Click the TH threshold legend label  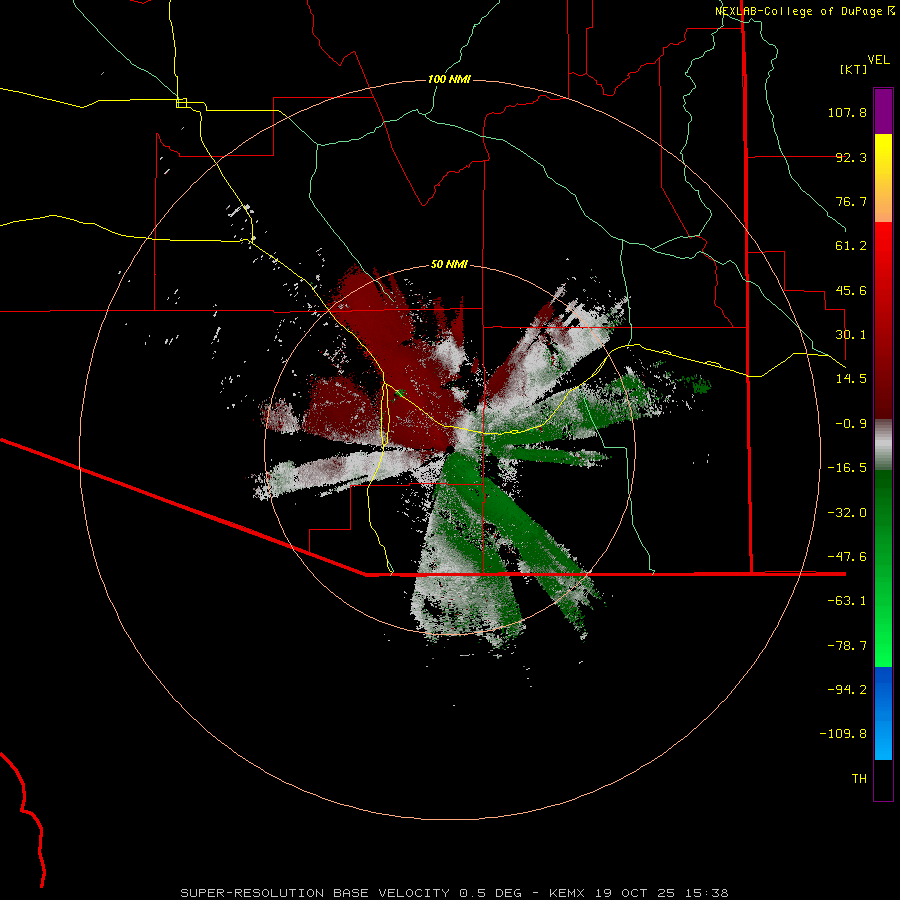859,779
